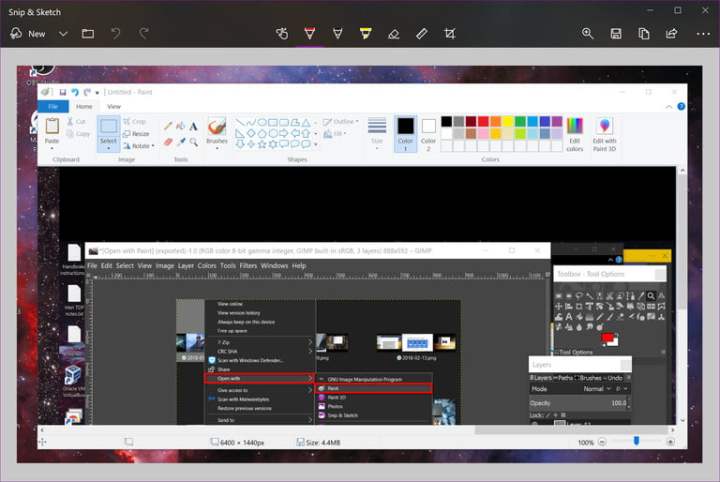Pick the yellow Highlighter tool
Image resolution: width=720 pixels, height=482 pixels.
(x=365, y=33)
